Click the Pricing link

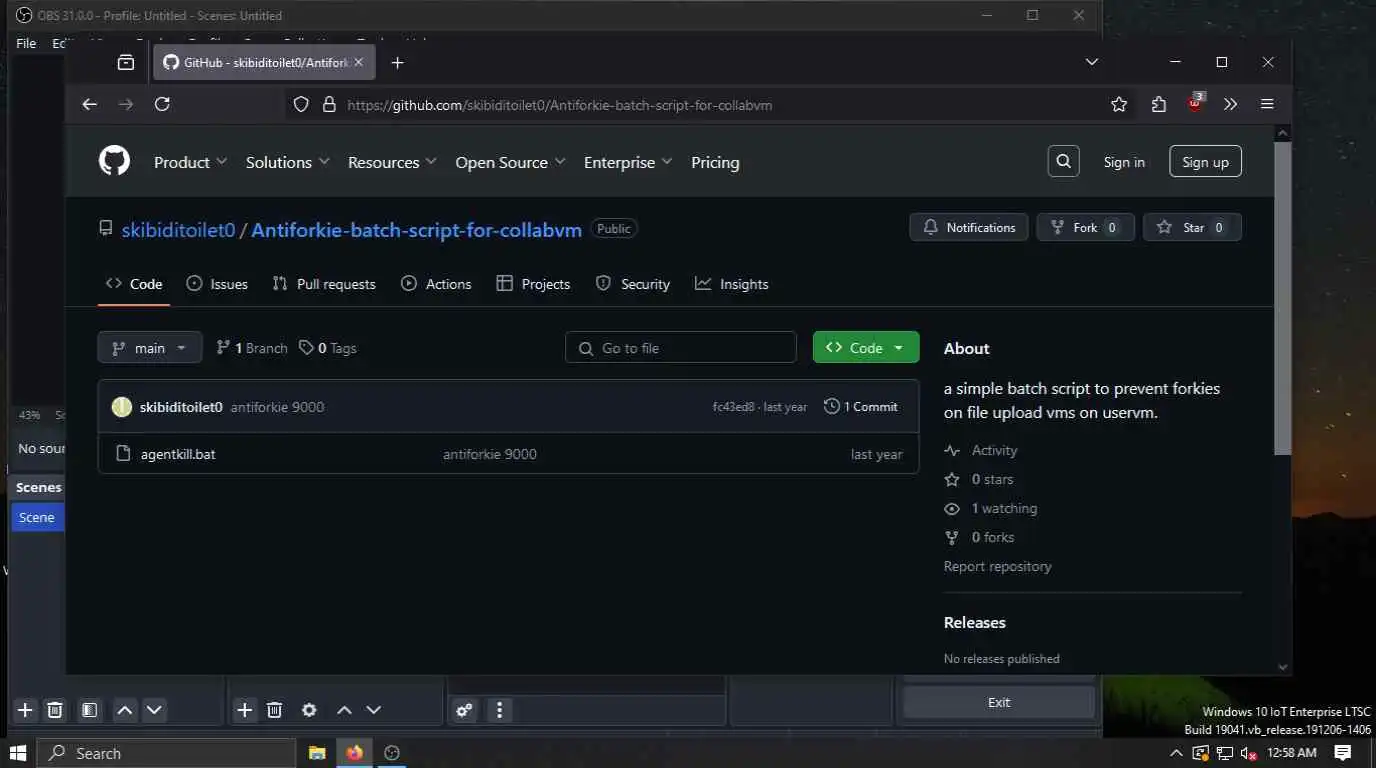pyautogui.click(x=715, y=162)
